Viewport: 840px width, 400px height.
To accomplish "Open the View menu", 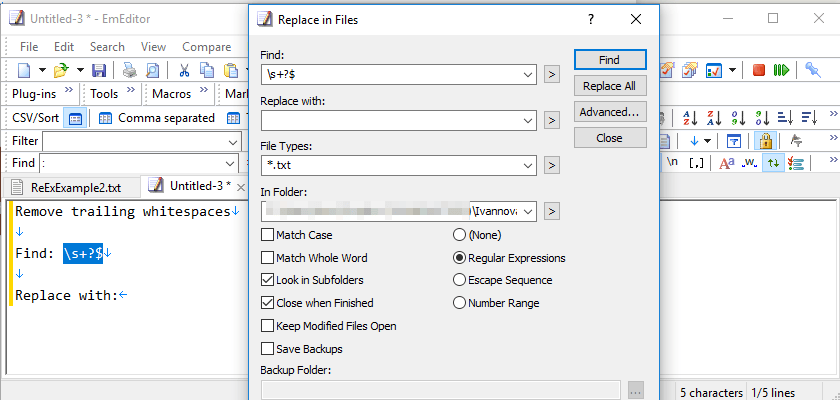I will (153, 47).
